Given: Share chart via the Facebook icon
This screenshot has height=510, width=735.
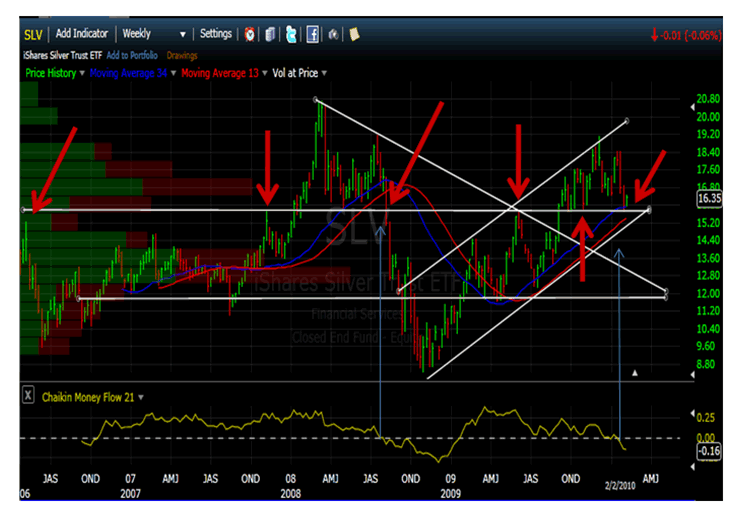Looking at the screenshot, I should click(312, 34).
